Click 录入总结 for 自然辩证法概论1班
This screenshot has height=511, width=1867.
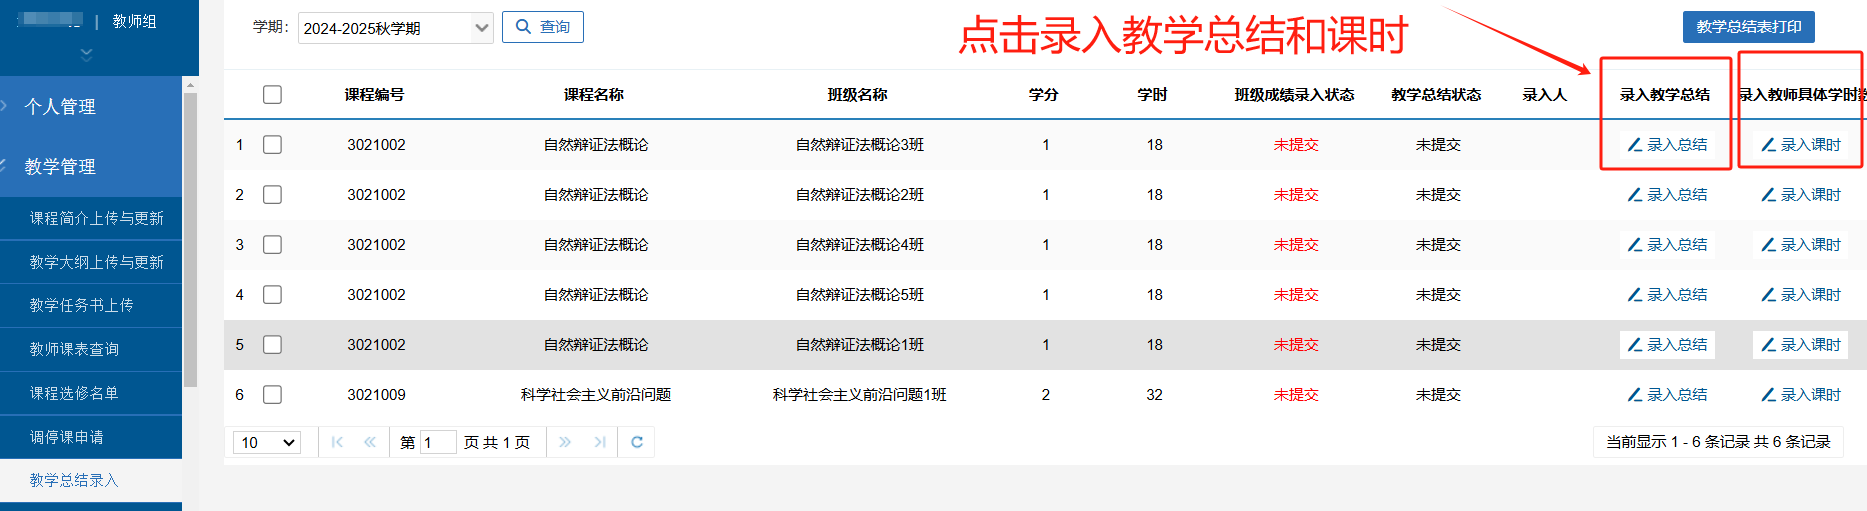1667,345
